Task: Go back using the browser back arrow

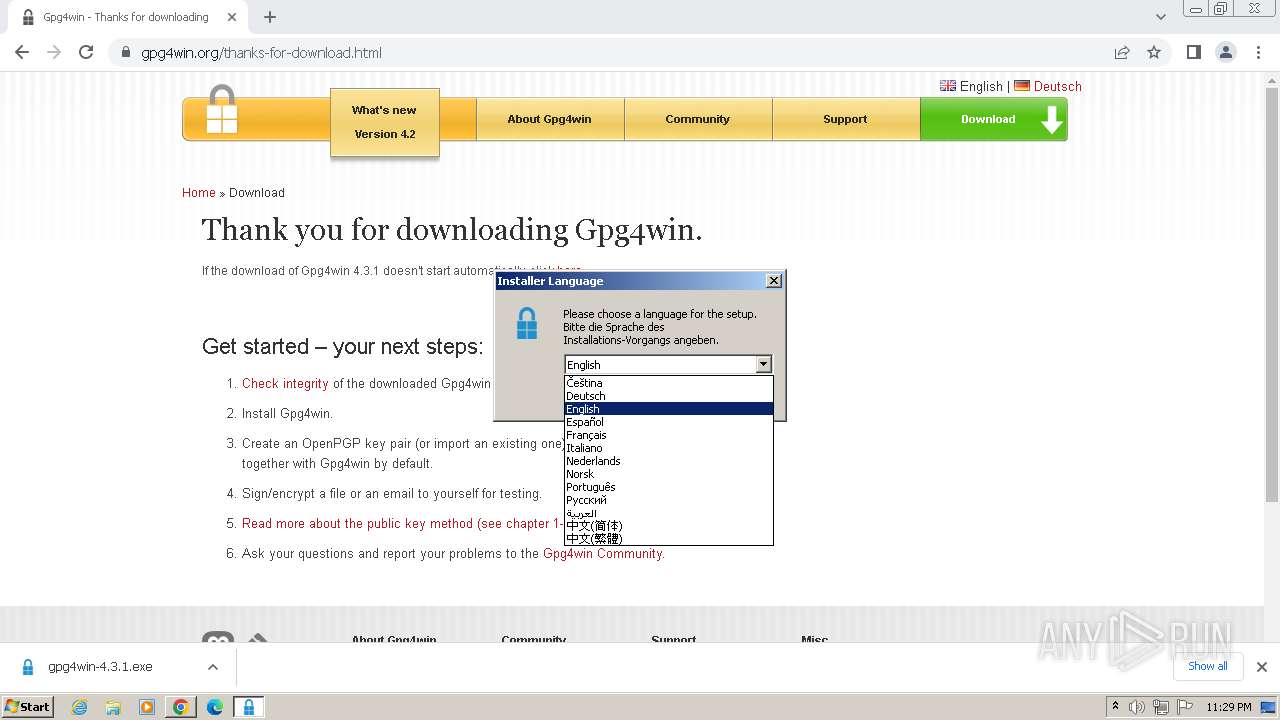Action: pyautogui.click(x=22, y=52)
